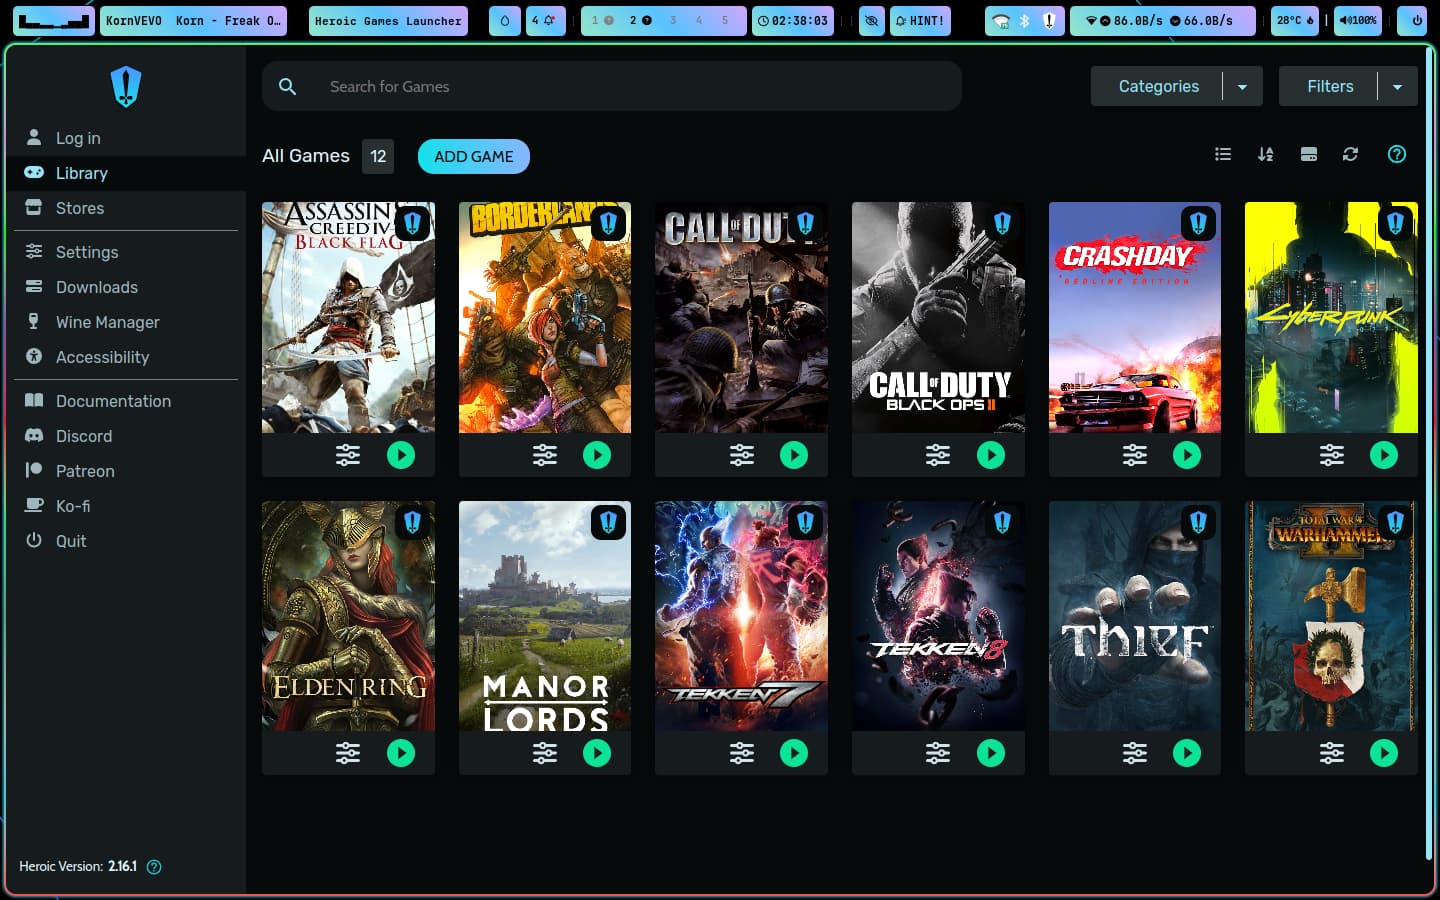Launch Total War Warhammer
1440x900 pixels.
tap(1384, 753)
